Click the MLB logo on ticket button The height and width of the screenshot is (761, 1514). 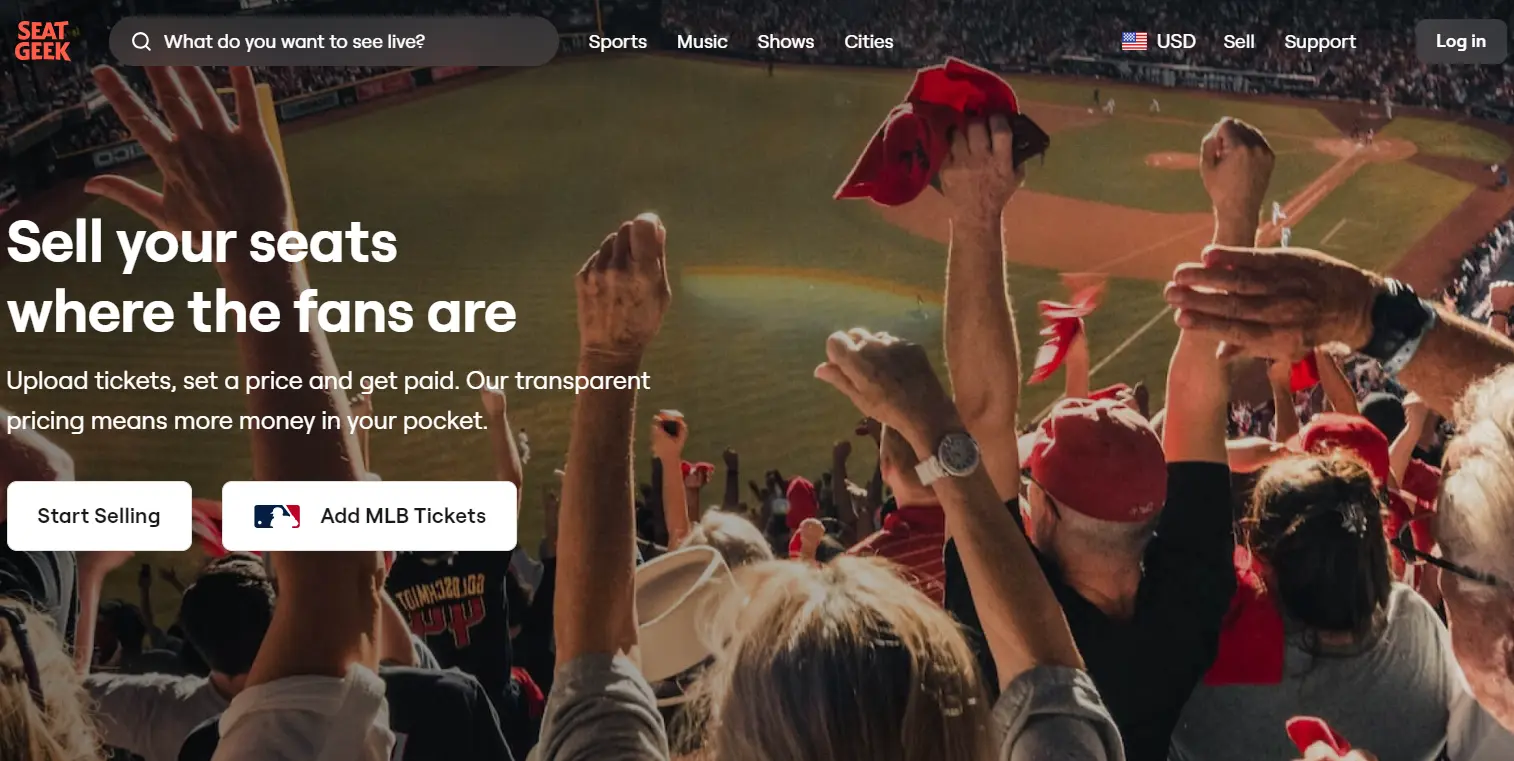click(x=277, y=516)
